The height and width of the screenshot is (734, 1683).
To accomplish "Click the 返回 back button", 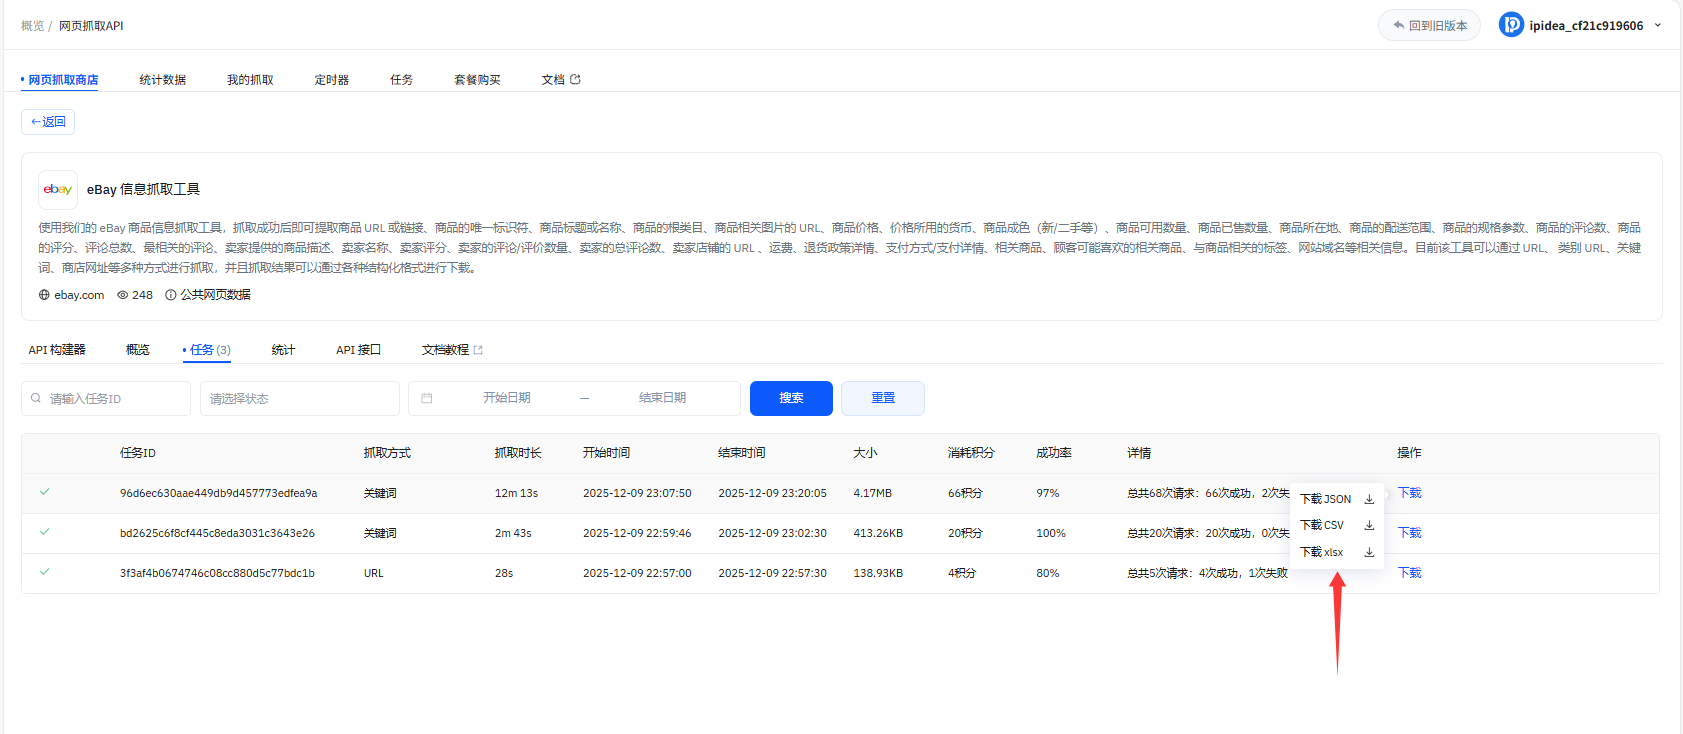I will click(x=48, y=122).
